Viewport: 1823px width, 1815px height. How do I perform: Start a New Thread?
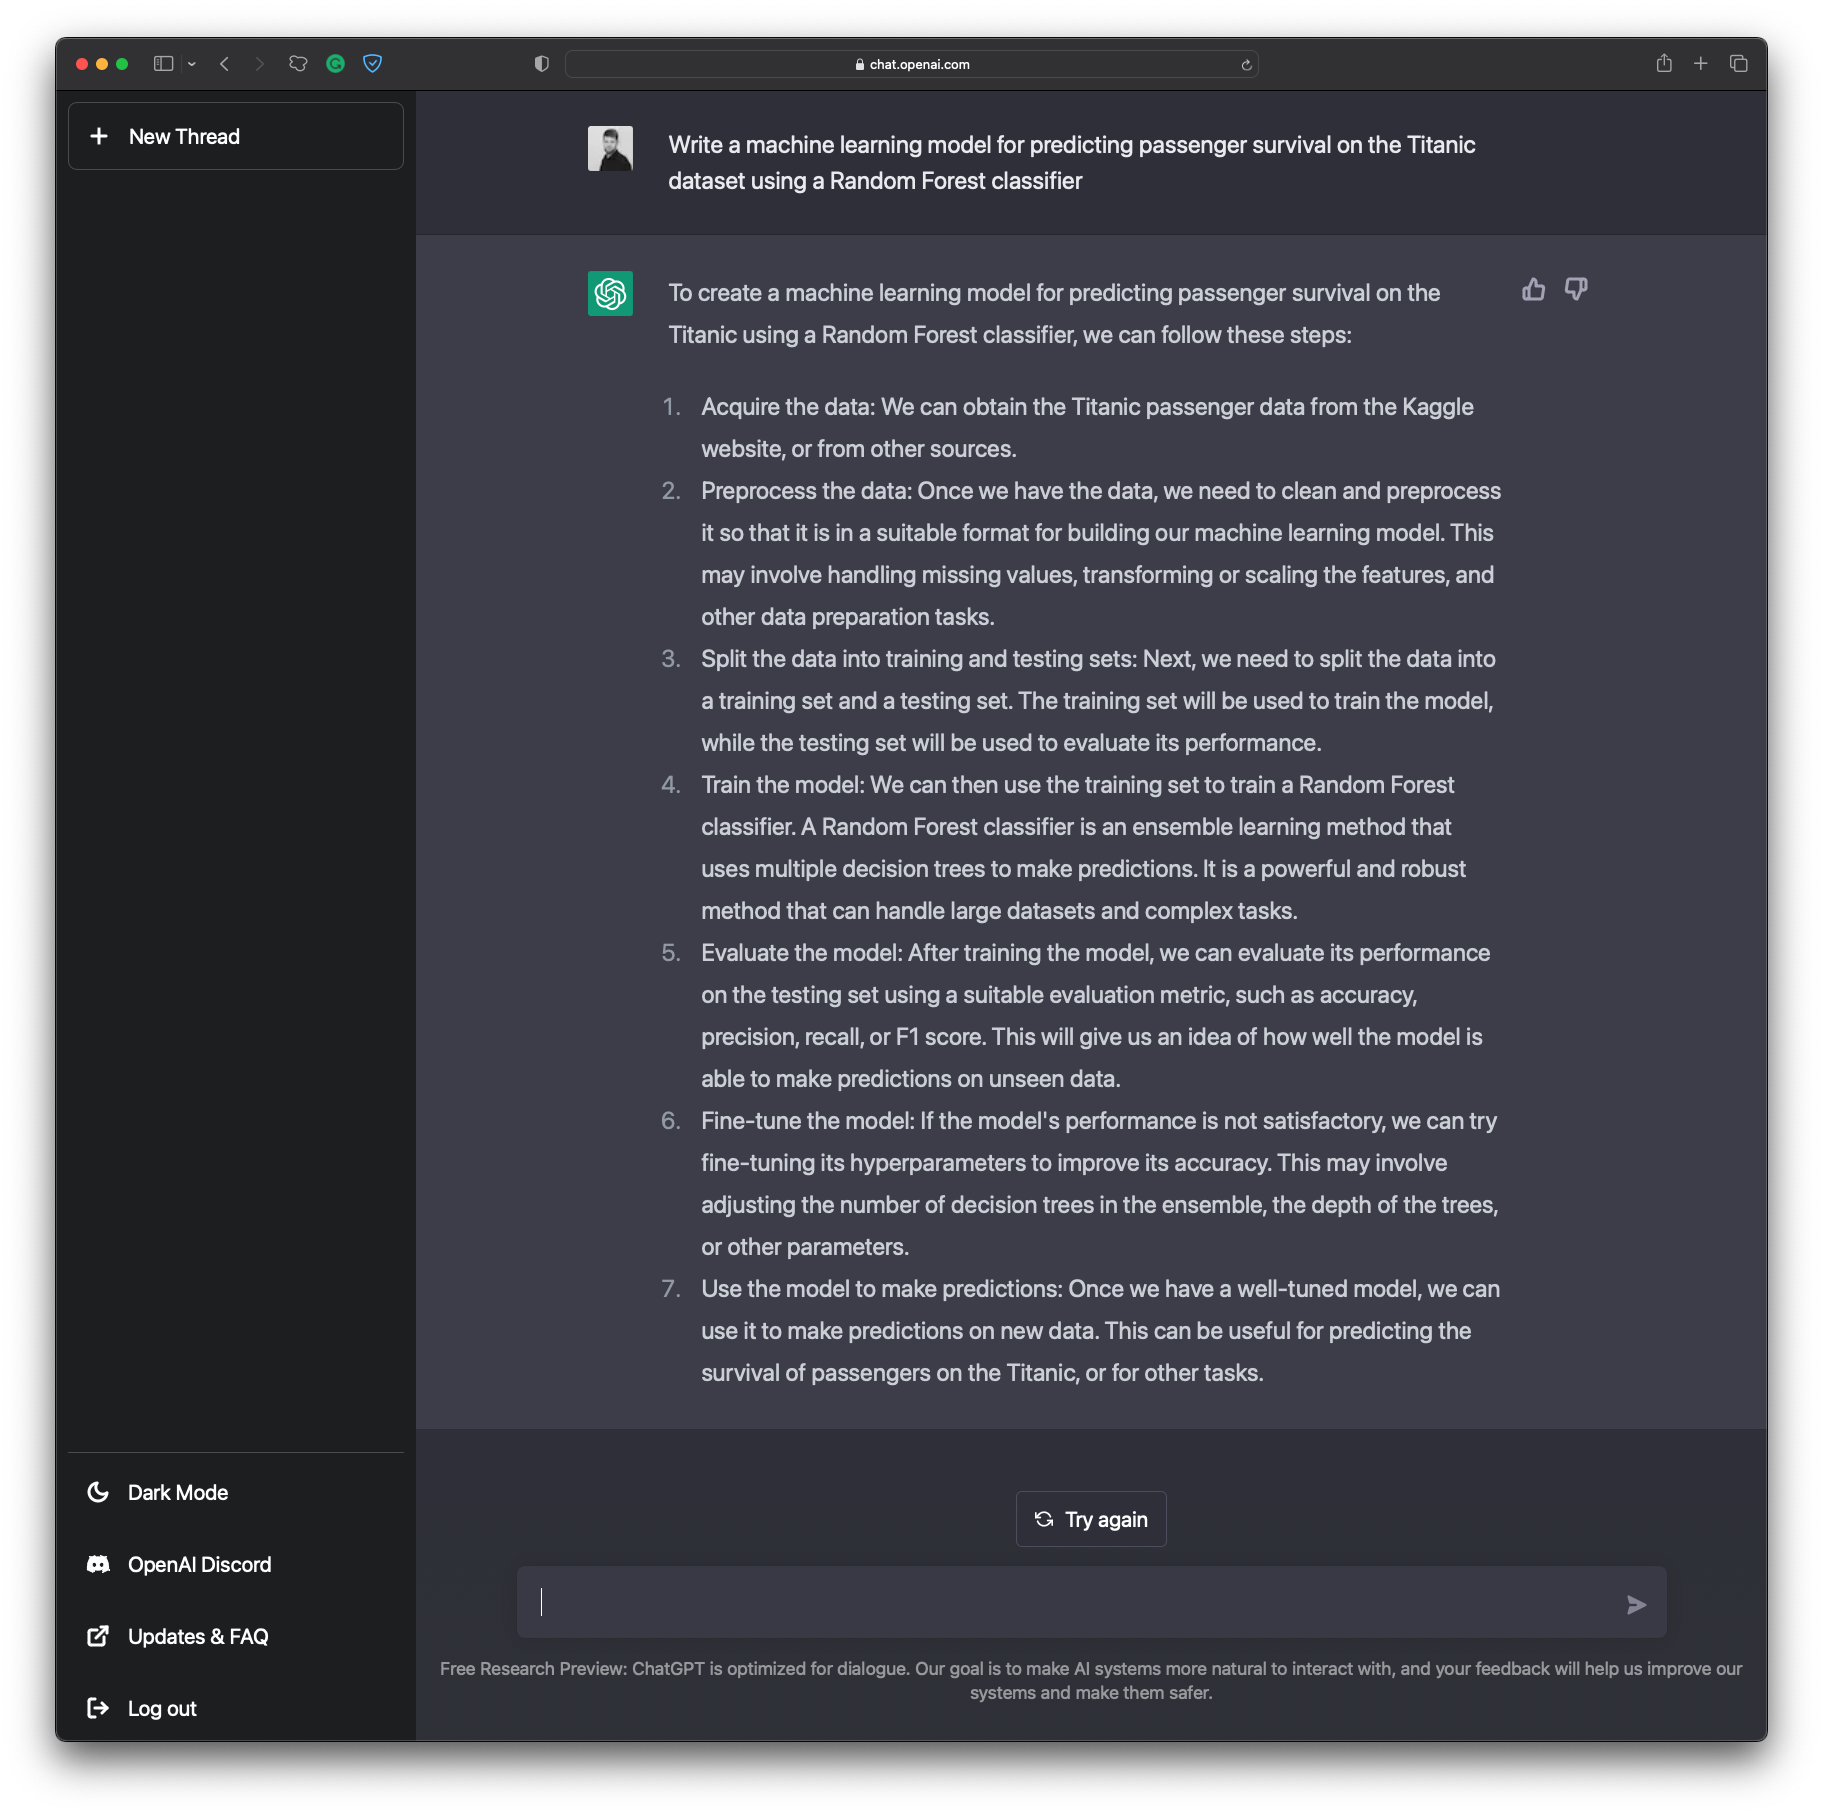tap(236, 136)
